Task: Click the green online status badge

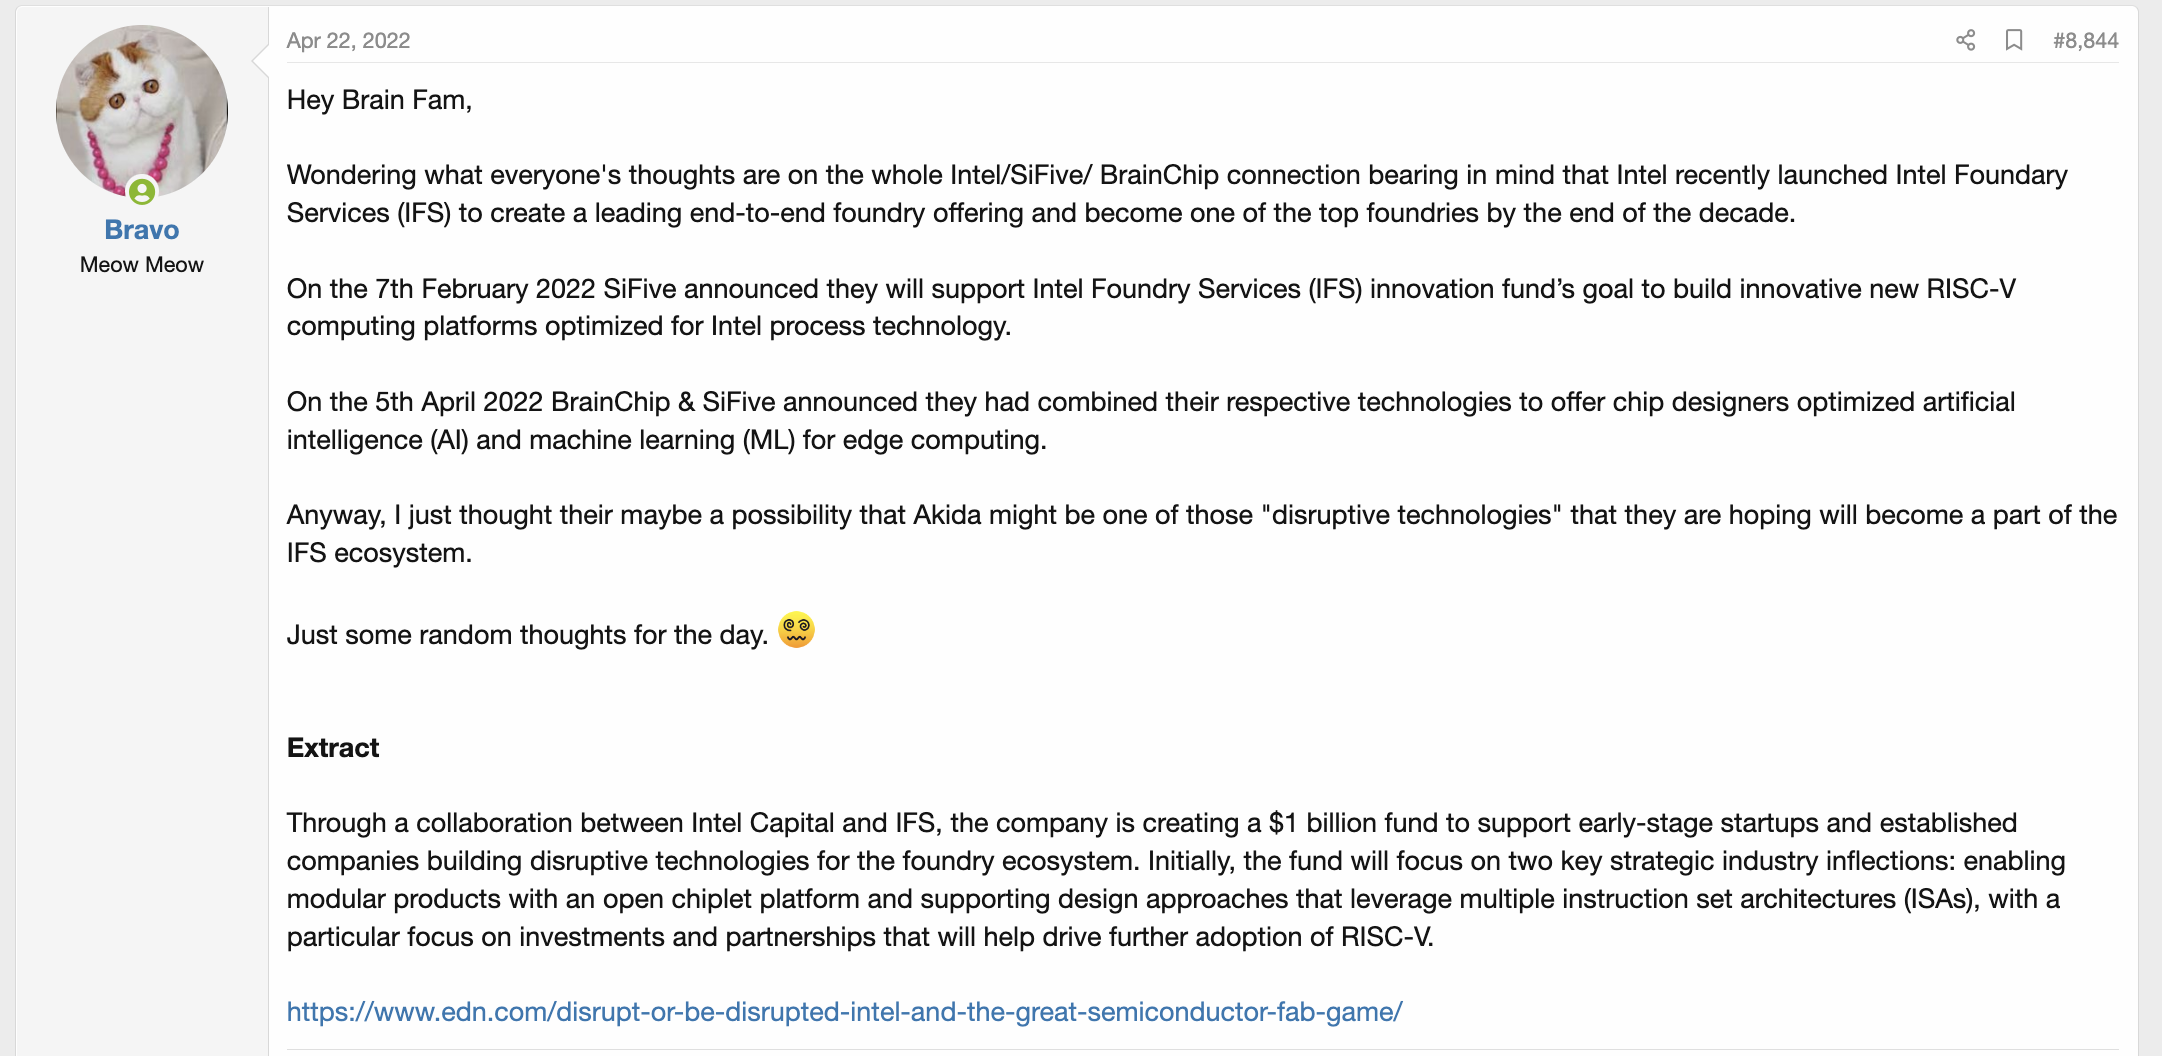Action: click(x=142, y=190)
